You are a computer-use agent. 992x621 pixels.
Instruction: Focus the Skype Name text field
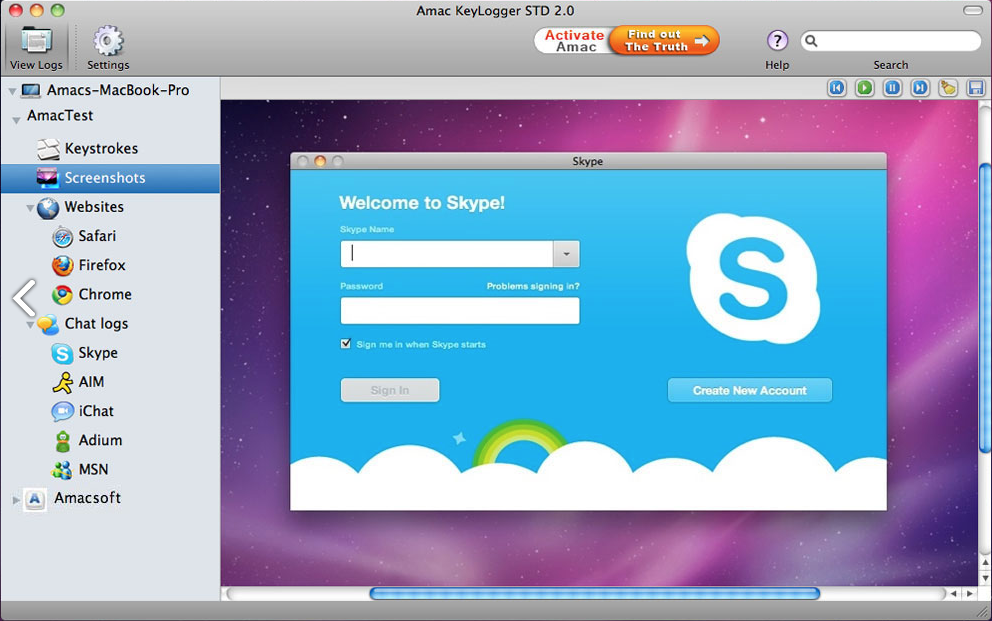[x=447, y=254]
